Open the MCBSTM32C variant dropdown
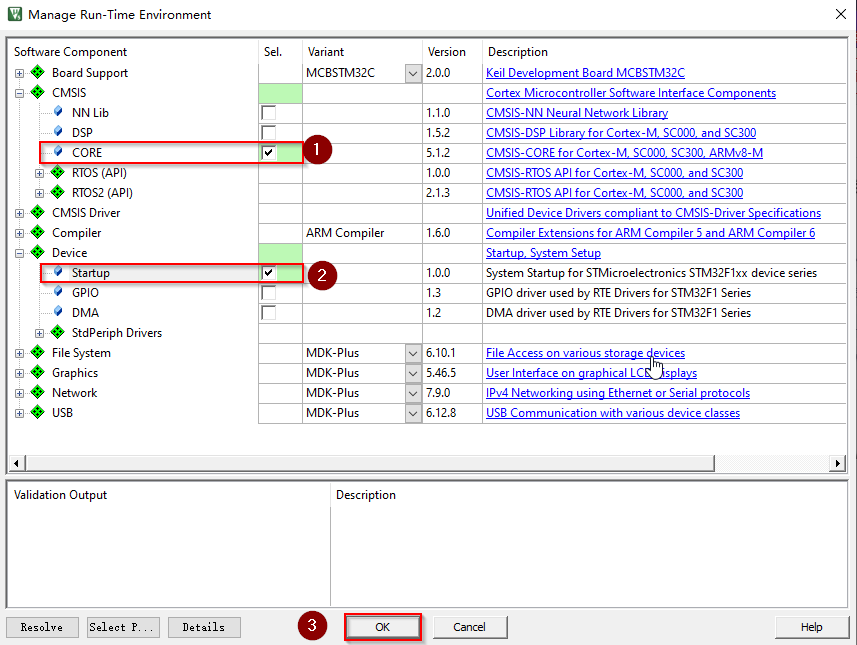Image resolution: width=857 pixels, height=645 pixels. tap(413, 73)
